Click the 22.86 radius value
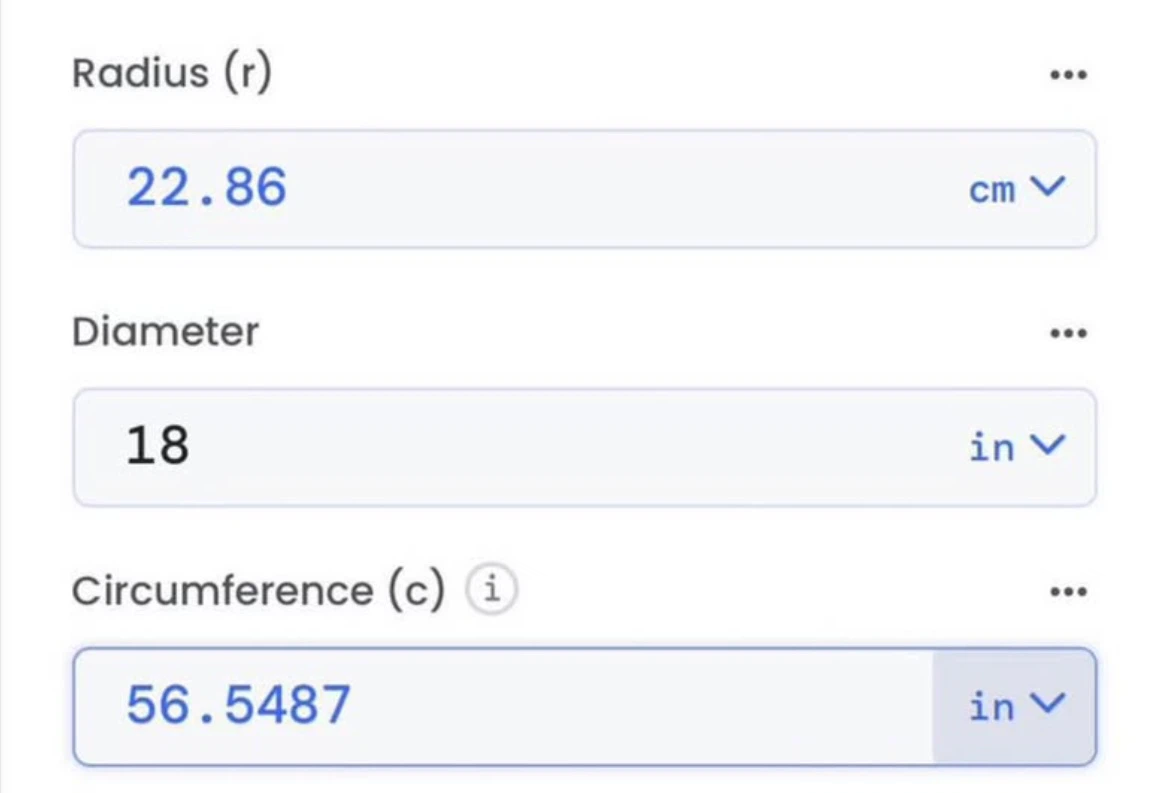1156x793 pixels. (x=206, y=188)
